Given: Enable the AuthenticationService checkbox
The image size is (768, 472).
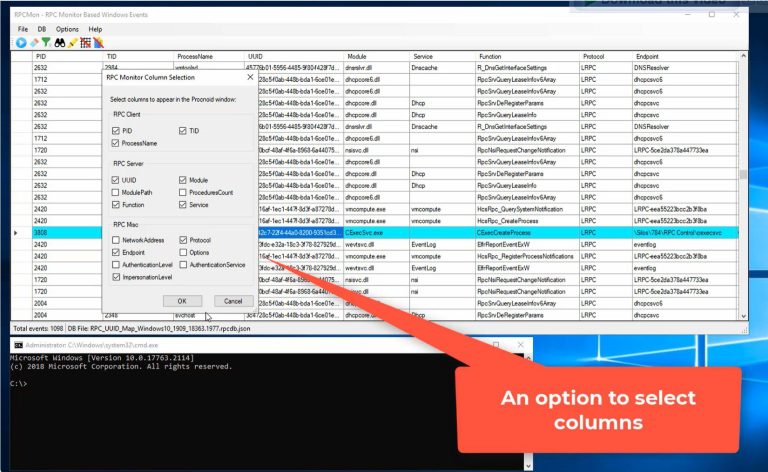Looking at the screenshot, I should (183, 264).
